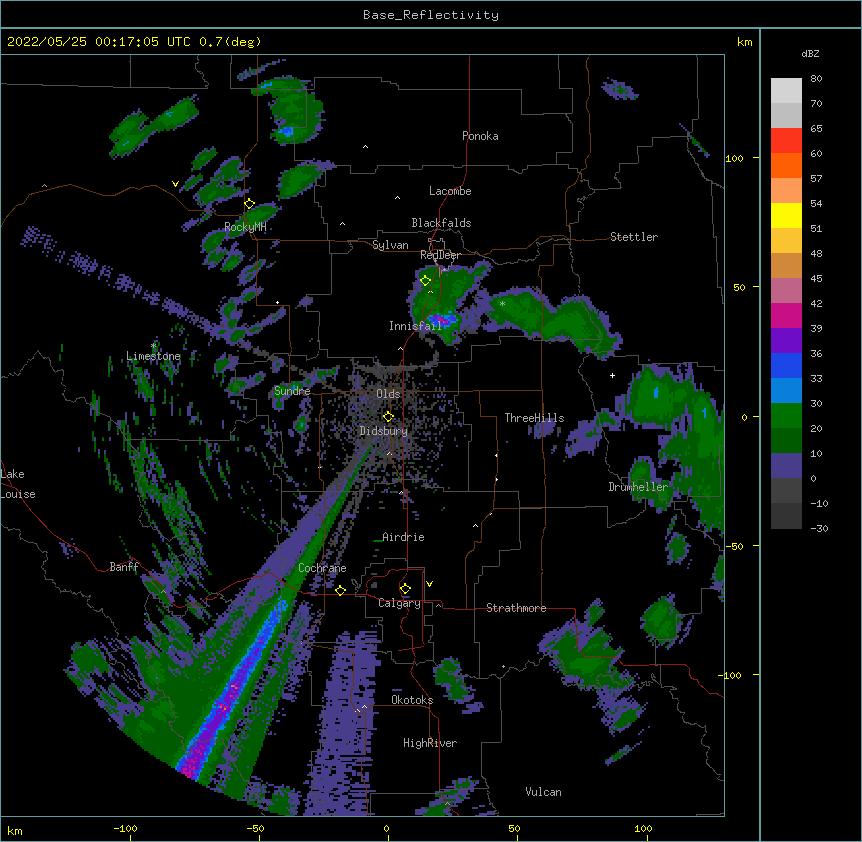
Task: Click the Calgary city label
Action: 399,603
